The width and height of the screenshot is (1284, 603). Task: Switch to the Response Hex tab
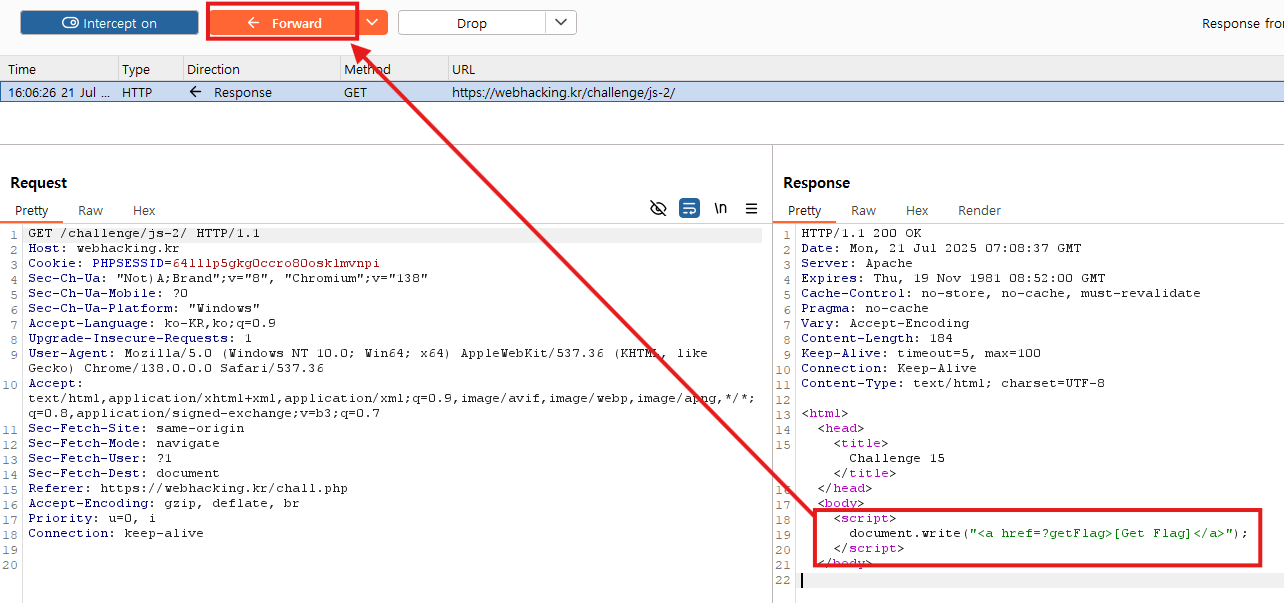917,210
